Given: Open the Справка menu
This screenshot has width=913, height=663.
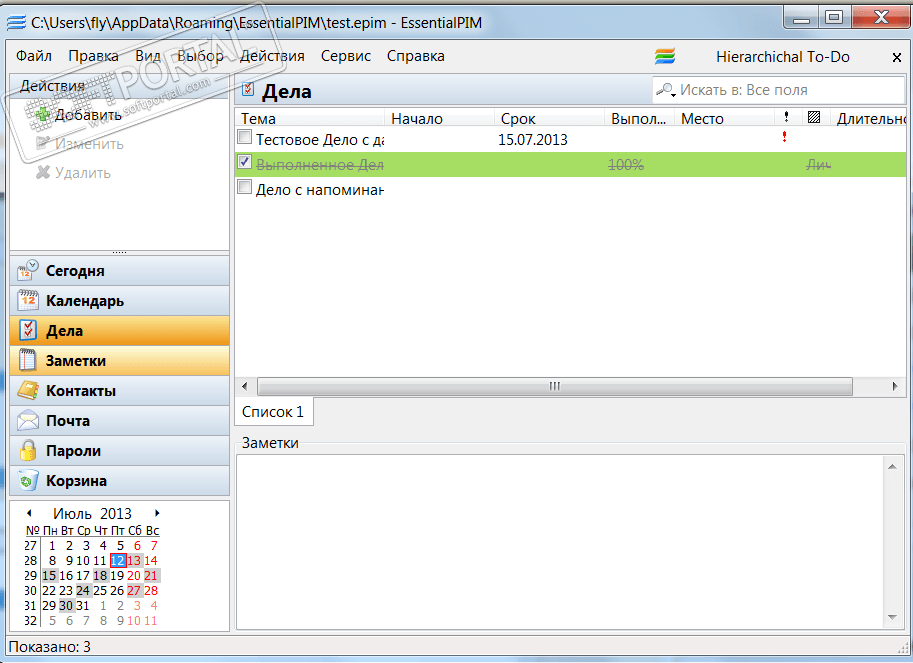Looking at the screenshot, I should (x=416, y=56).
